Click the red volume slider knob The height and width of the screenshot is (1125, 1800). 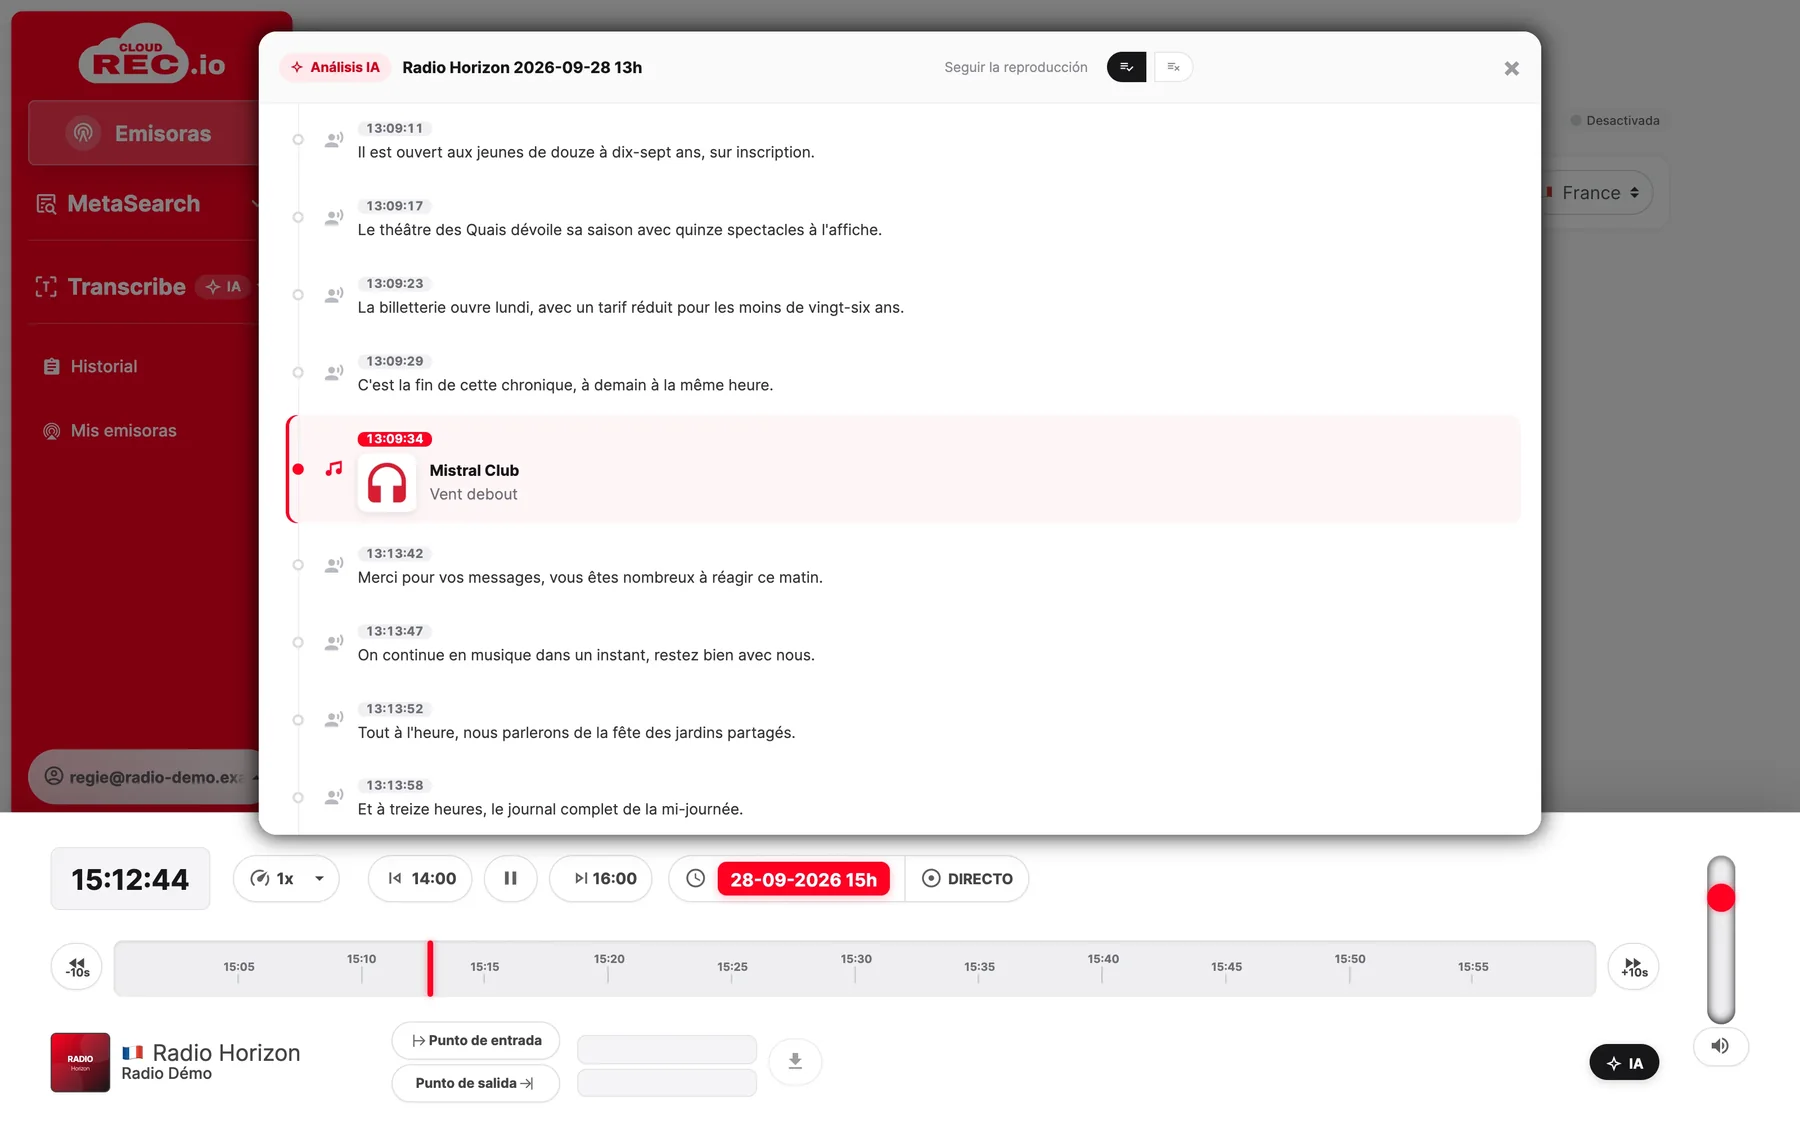[x=1721, y=898]
